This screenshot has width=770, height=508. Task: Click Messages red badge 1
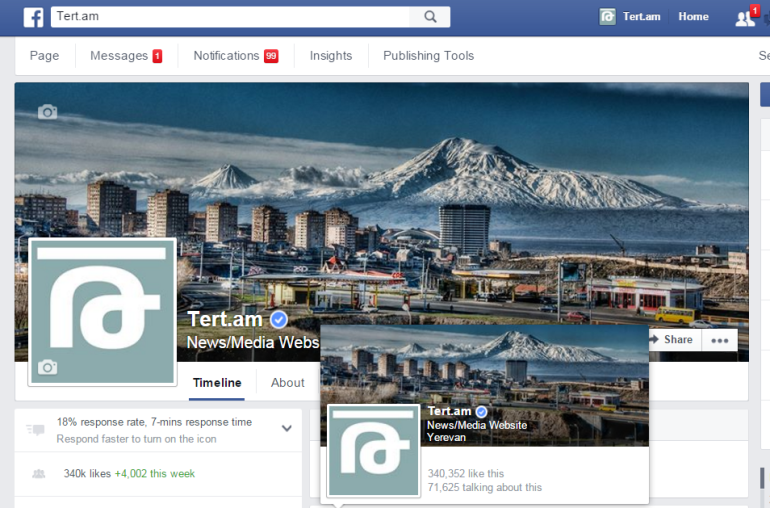[x=157, y=56]
